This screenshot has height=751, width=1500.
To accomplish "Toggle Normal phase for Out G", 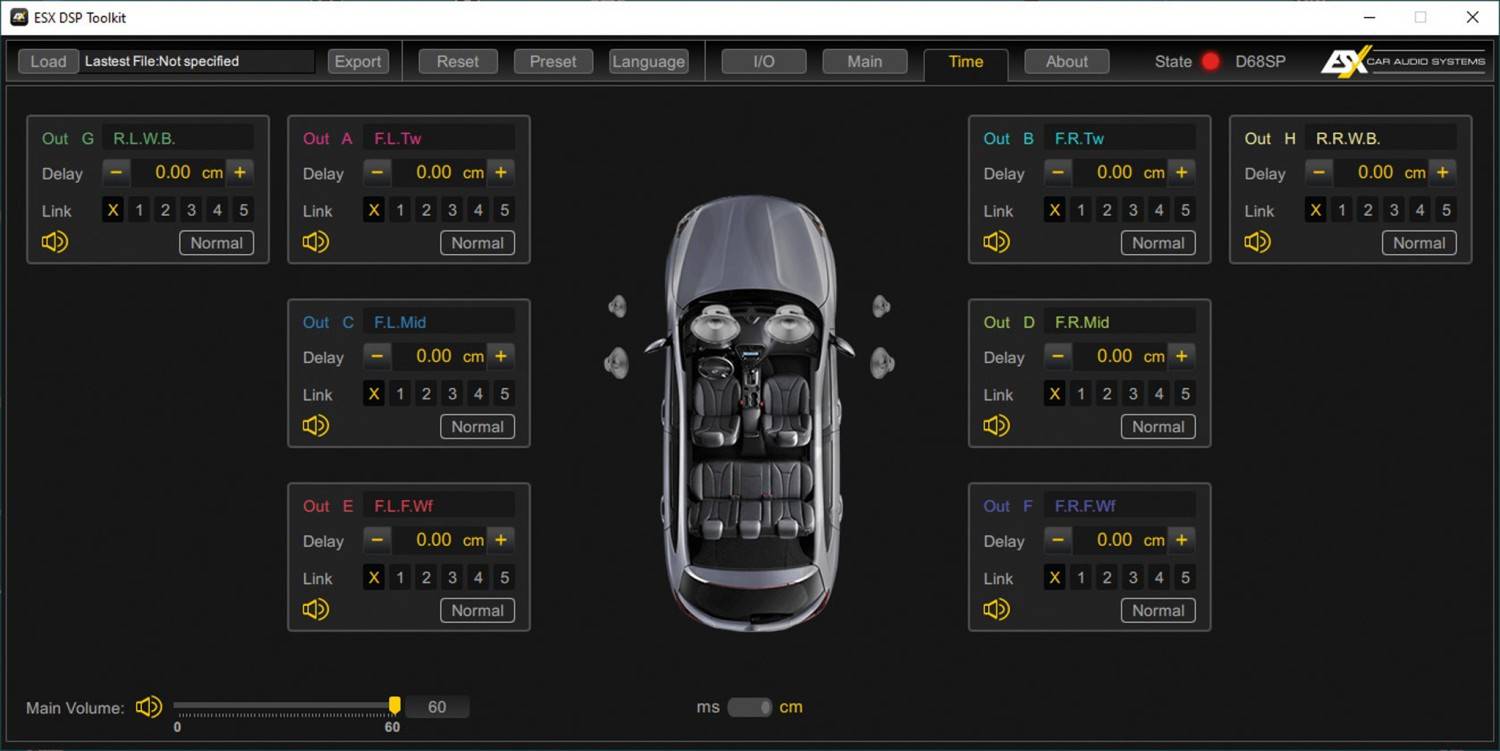I will 217,243.
